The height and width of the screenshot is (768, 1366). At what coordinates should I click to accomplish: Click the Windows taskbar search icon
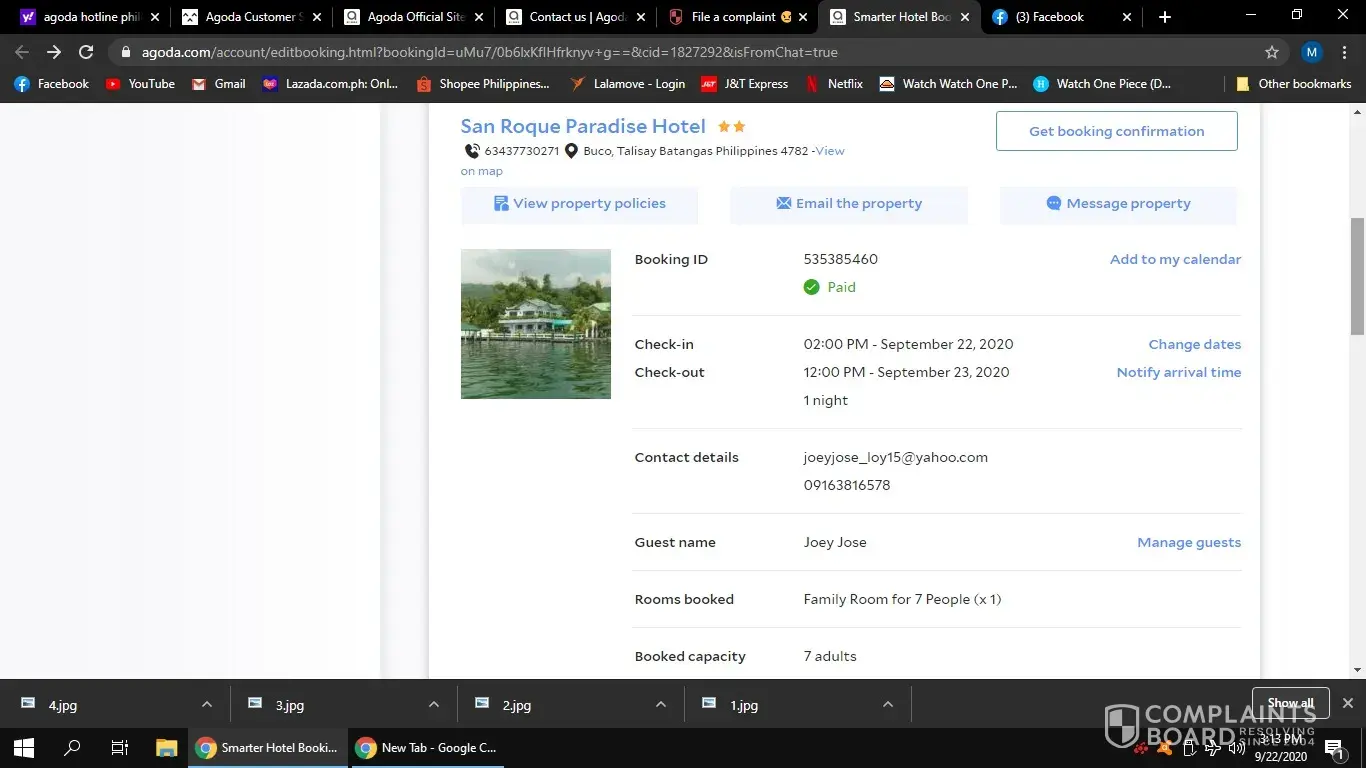[72, 747]
